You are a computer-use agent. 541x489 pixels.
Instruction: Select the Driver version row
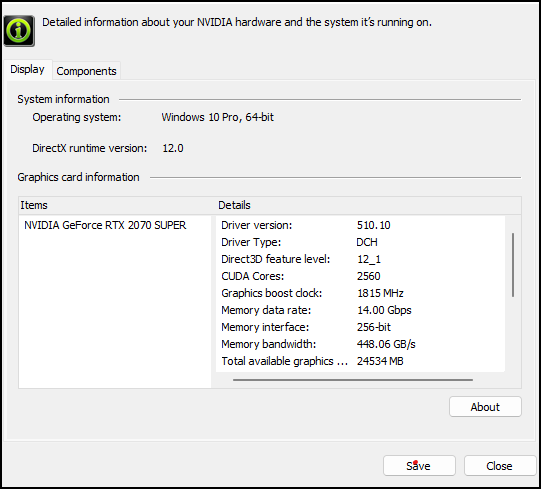click(x=360, y=225)
